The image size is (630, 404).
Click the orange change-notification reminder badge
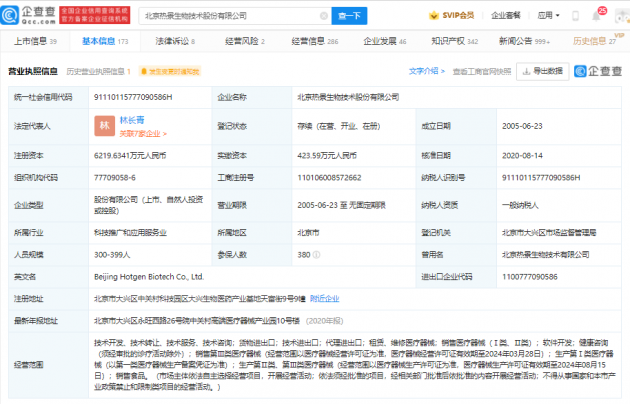click(170, 71)
